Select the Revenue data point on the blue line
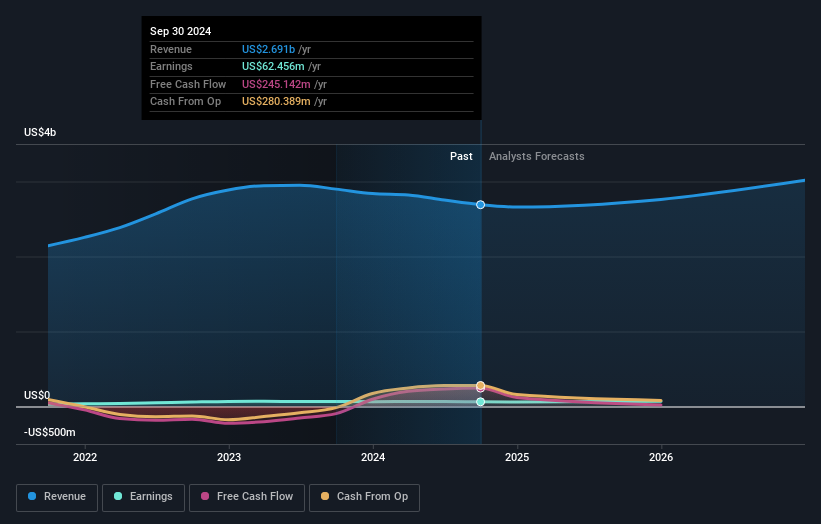 (x=480, y=205)
